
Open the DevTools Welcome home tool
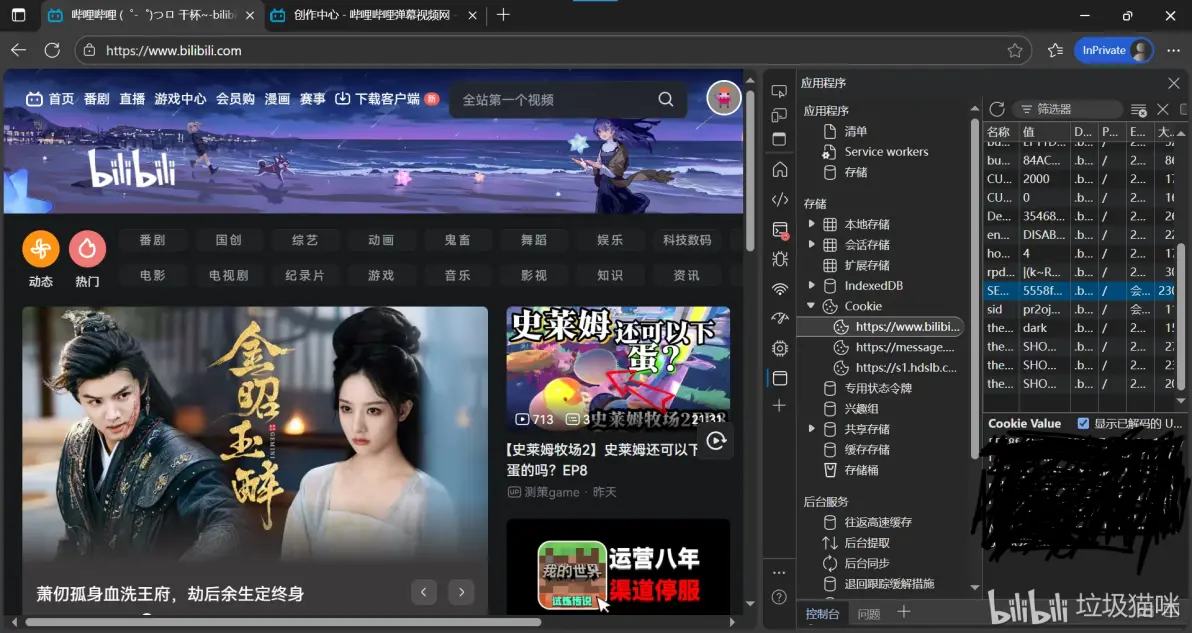coord(780,169)
